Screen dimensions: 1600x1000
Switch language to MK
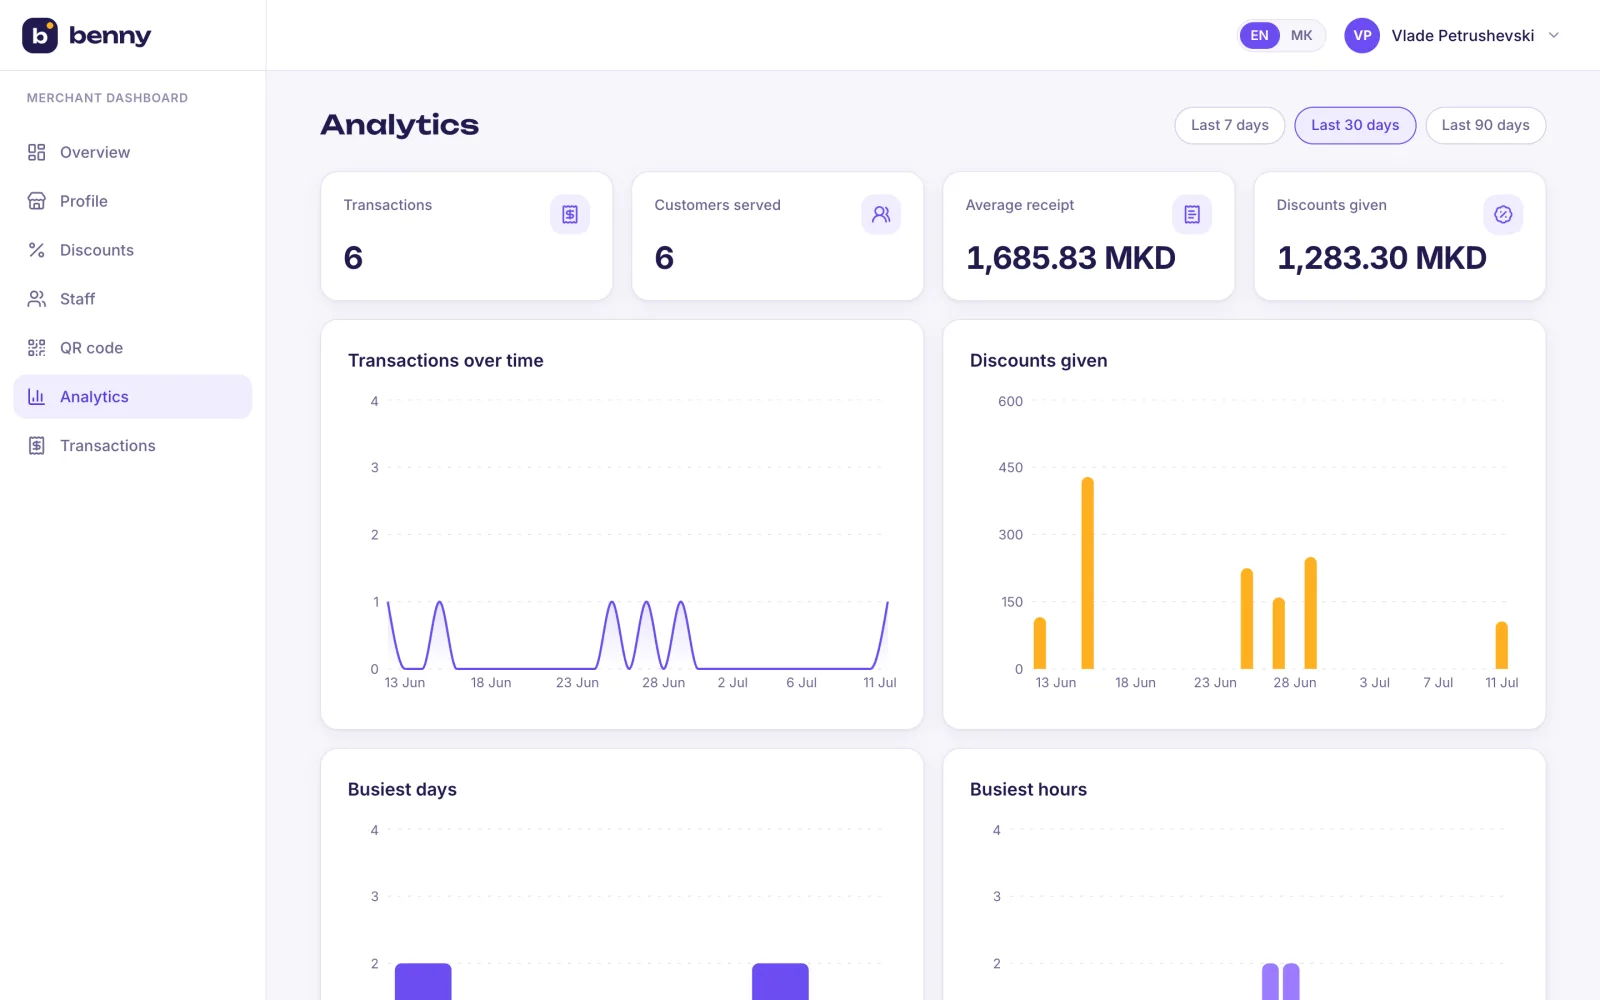pyautogui.click(x=1301, y=35)
